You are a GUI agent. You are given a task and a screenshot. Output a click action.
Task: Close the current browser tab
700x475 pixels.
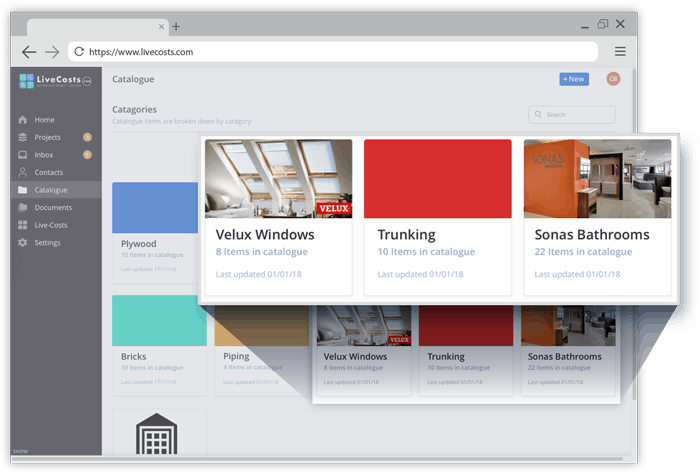tap(161, 27)
